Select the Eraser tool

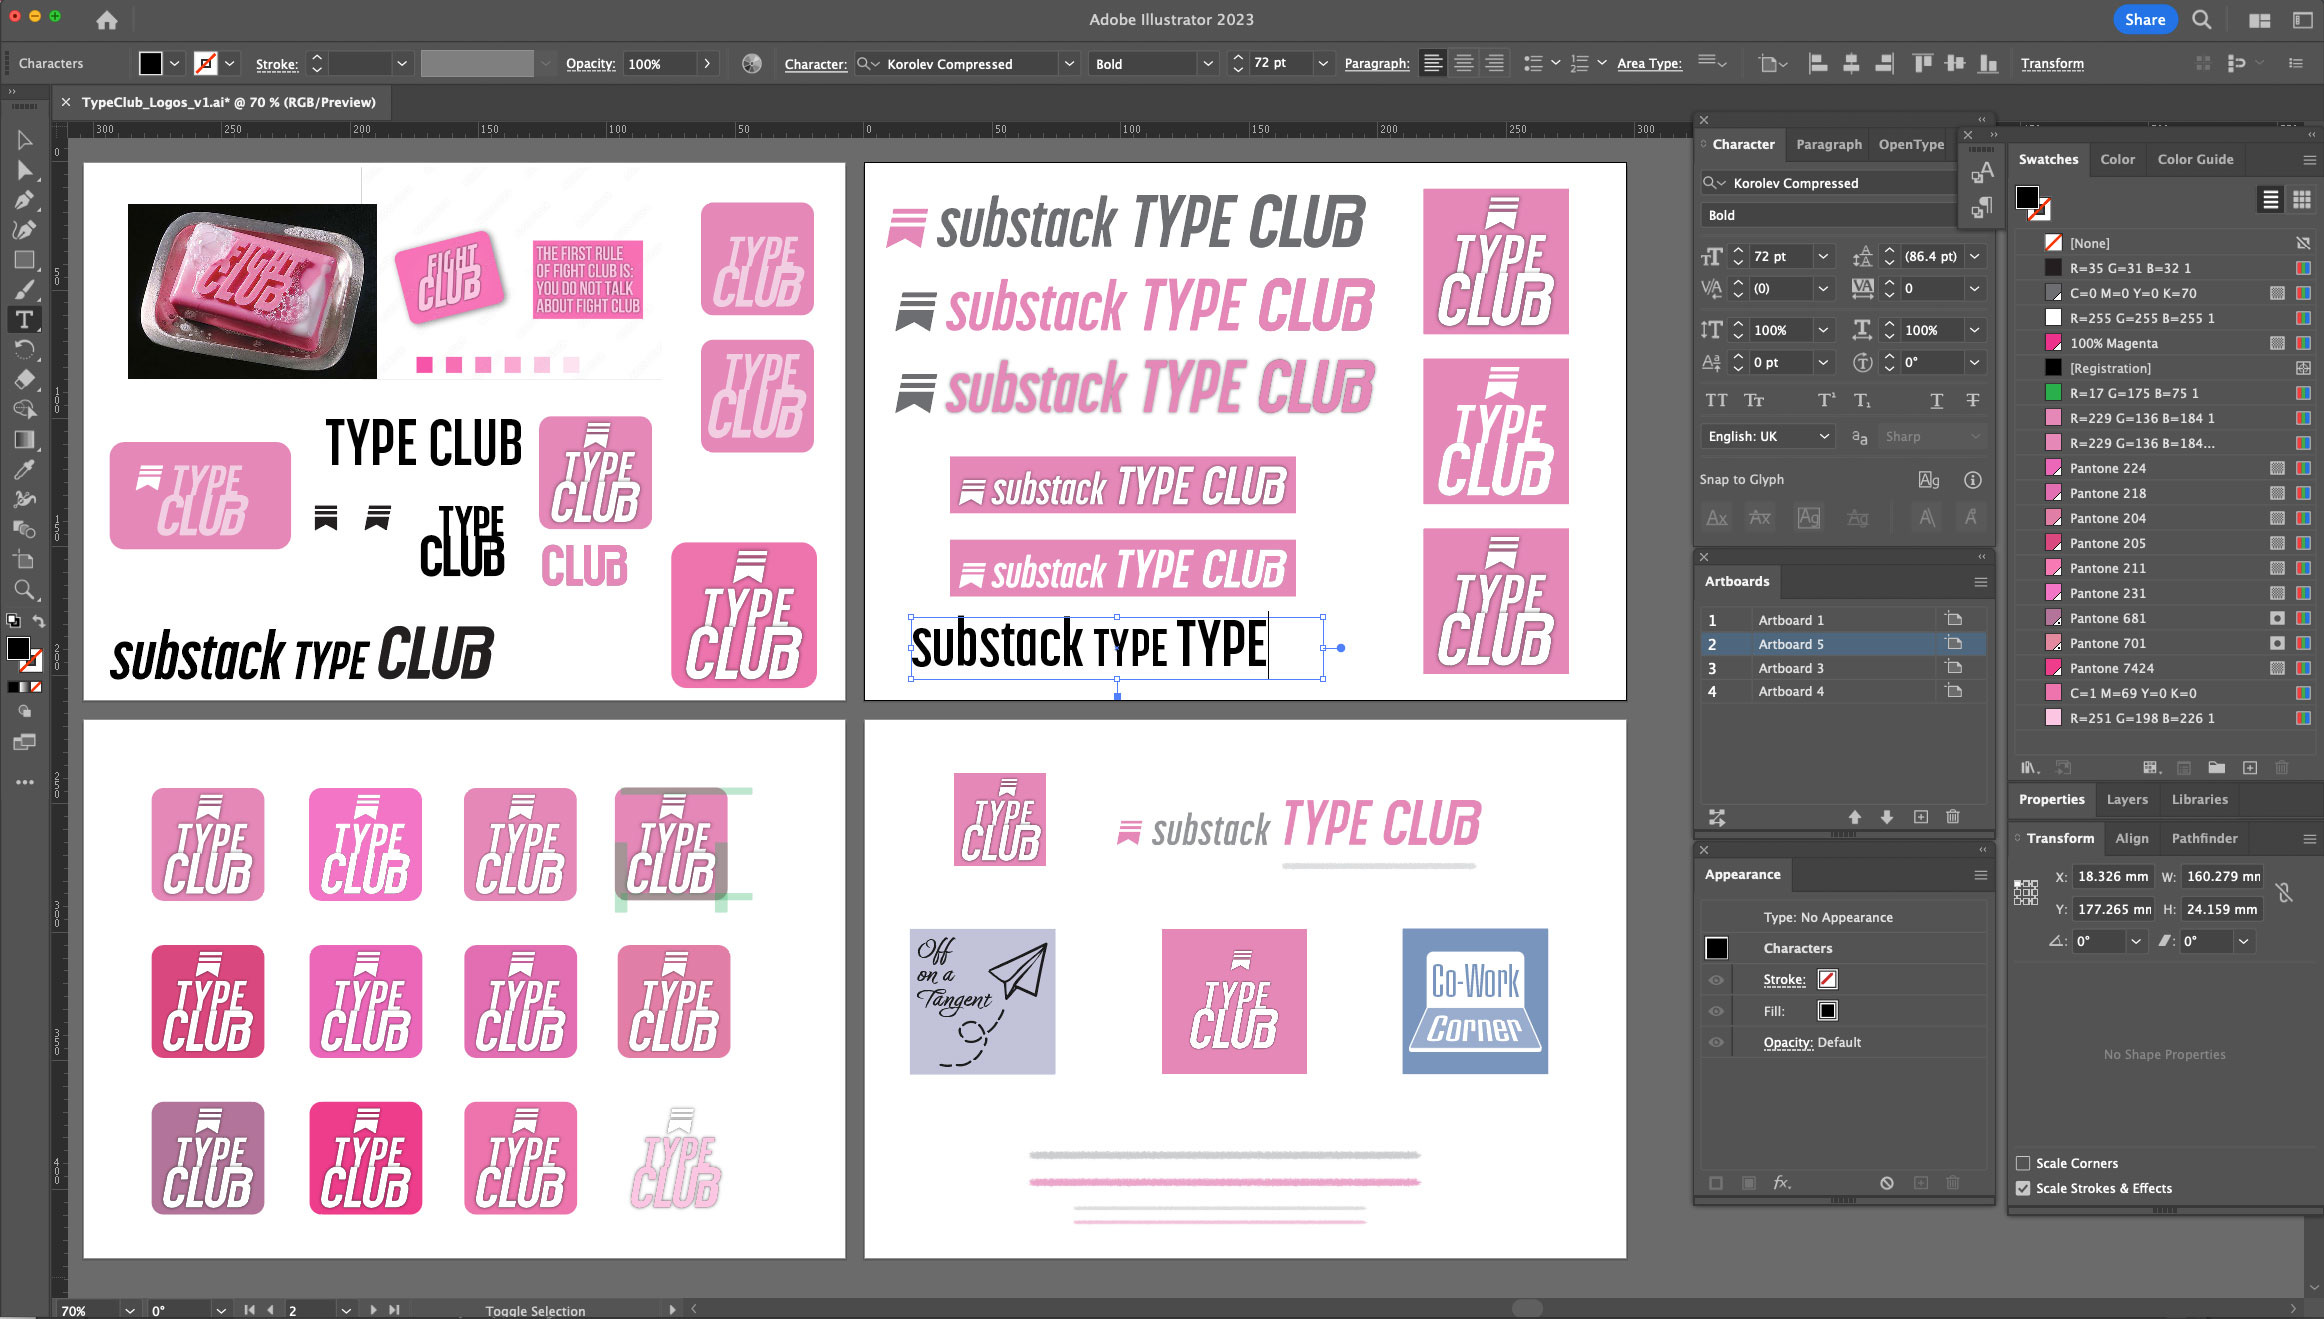(x=24, y=380)
